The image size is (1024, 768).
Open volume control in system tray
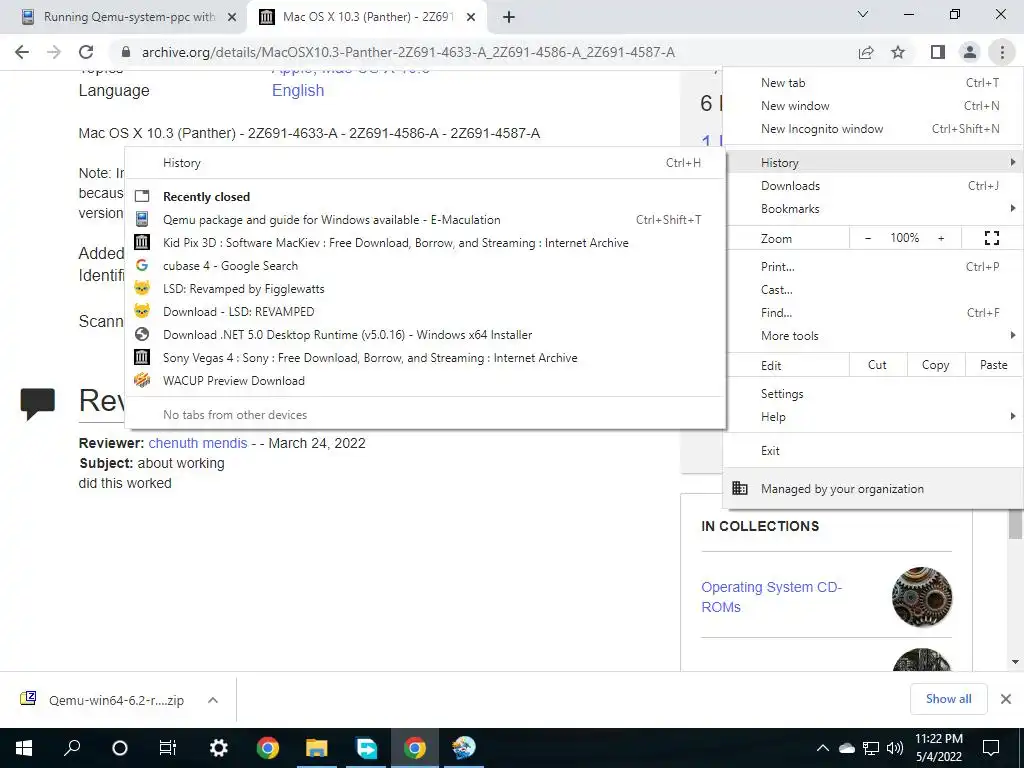coord(895,748)
